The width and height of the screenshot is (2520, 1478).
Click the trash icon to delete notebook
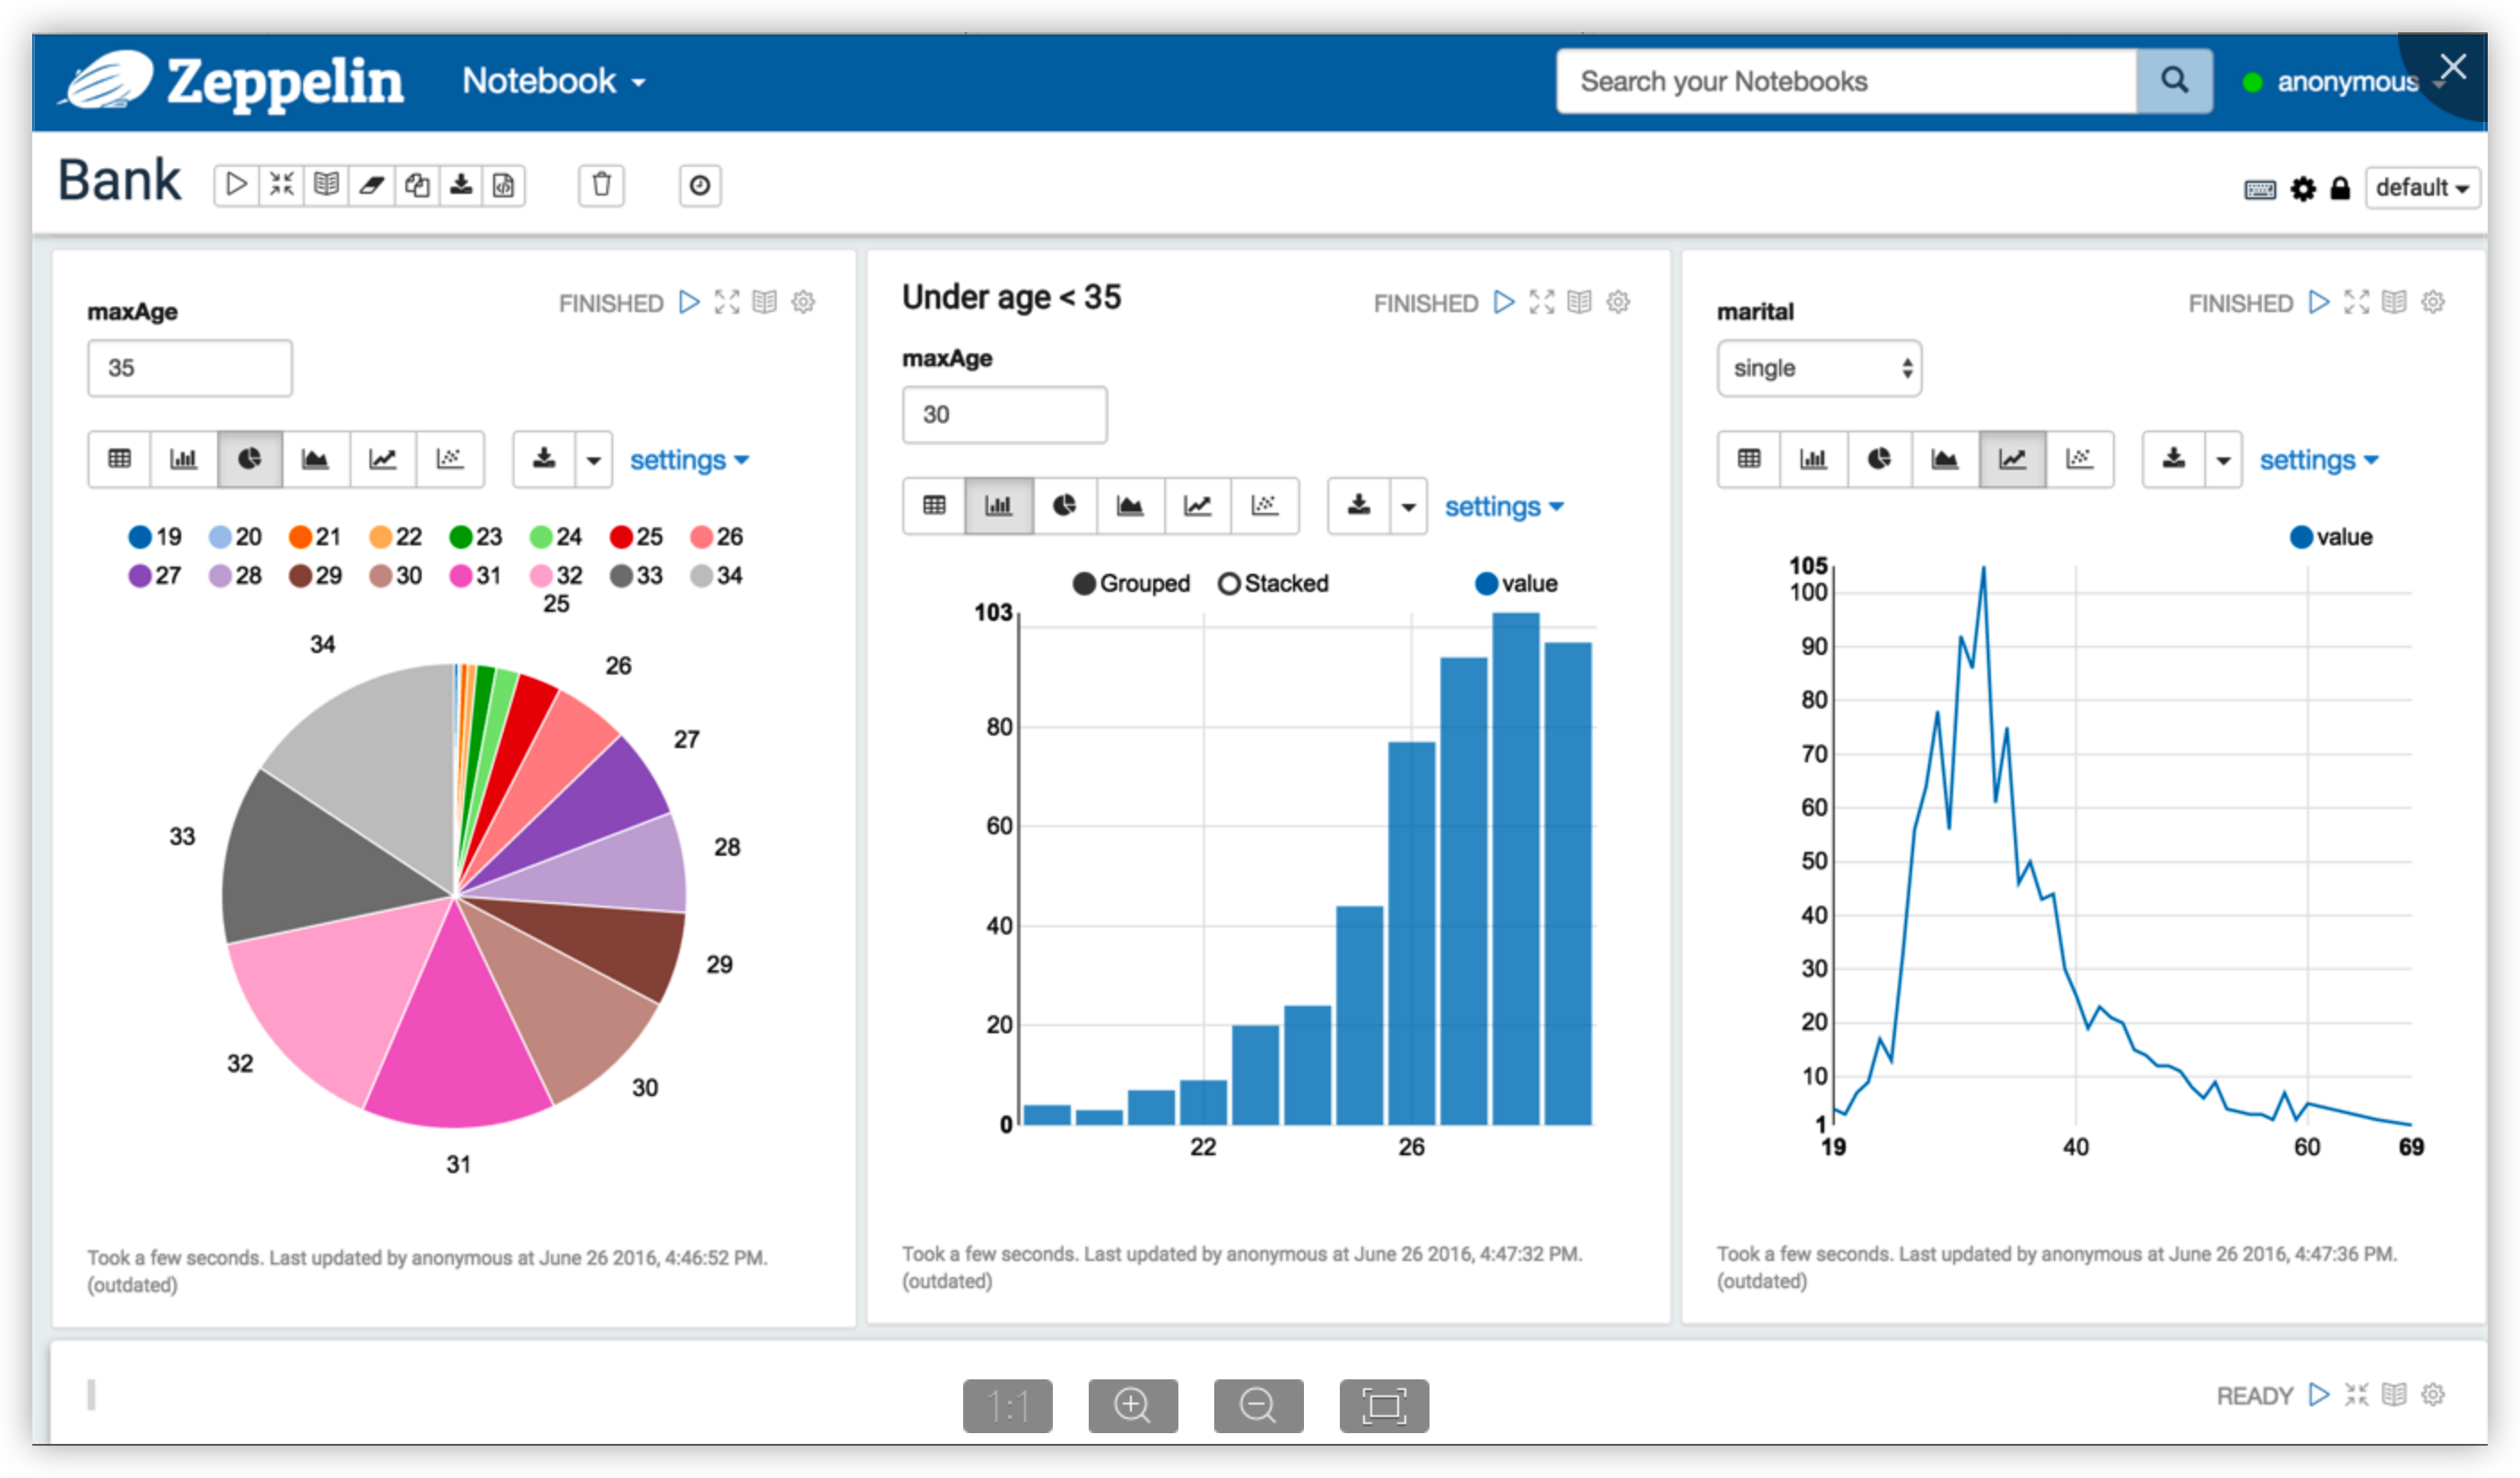601,185
